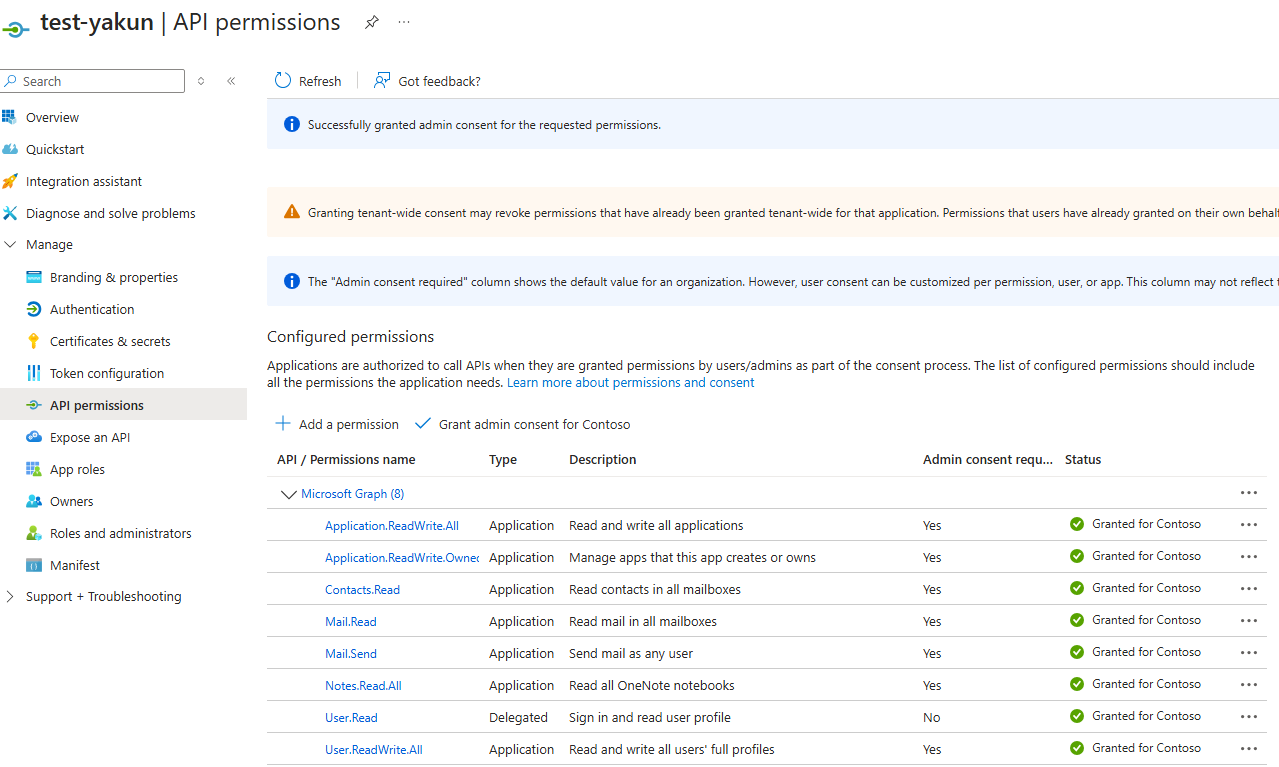Screen dimensions: 1279x767
Task: Open the Mail.Send permission
Action: pos(351,654)
